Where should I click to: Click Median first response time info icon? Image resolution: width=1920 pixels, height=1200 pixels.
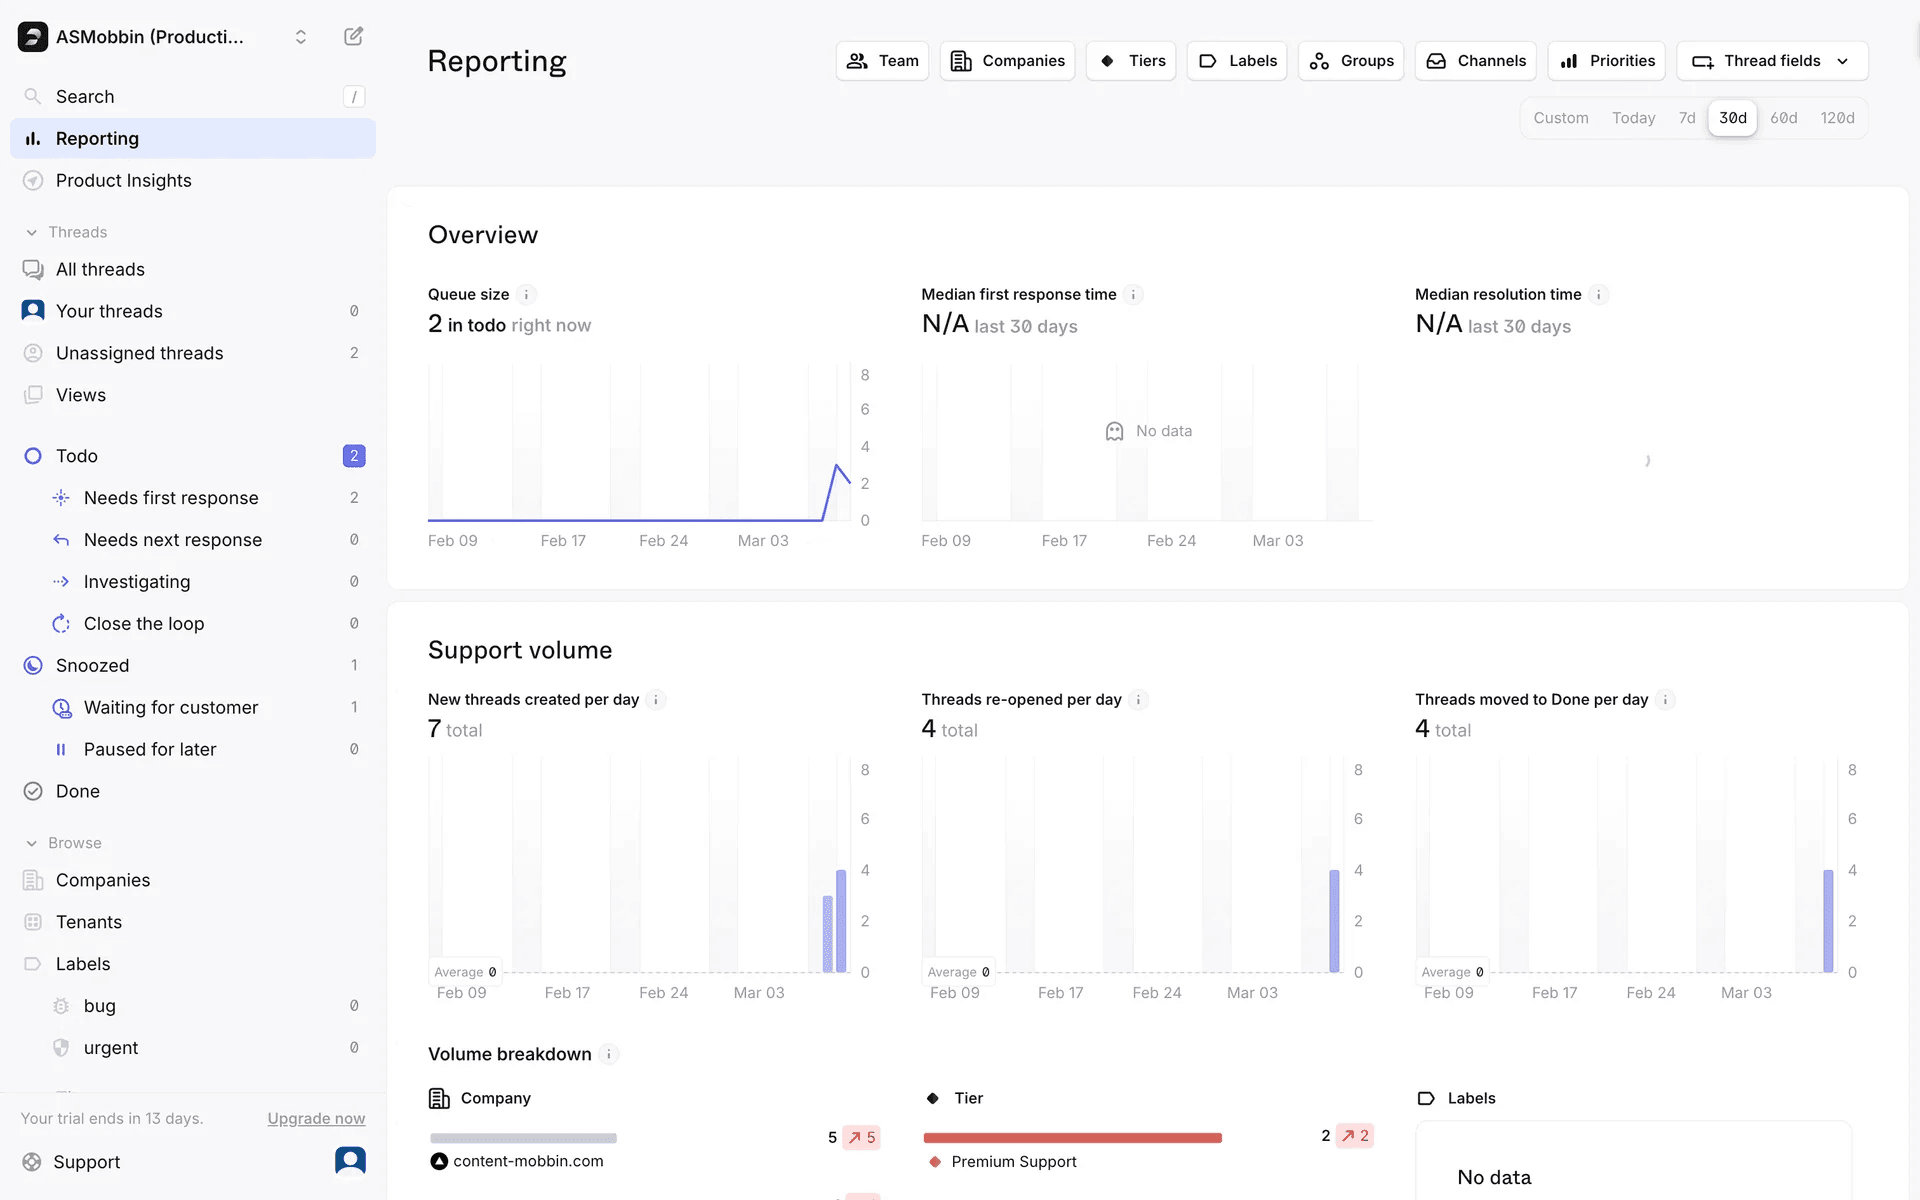pyautogui.click(x=1133, y=294)
